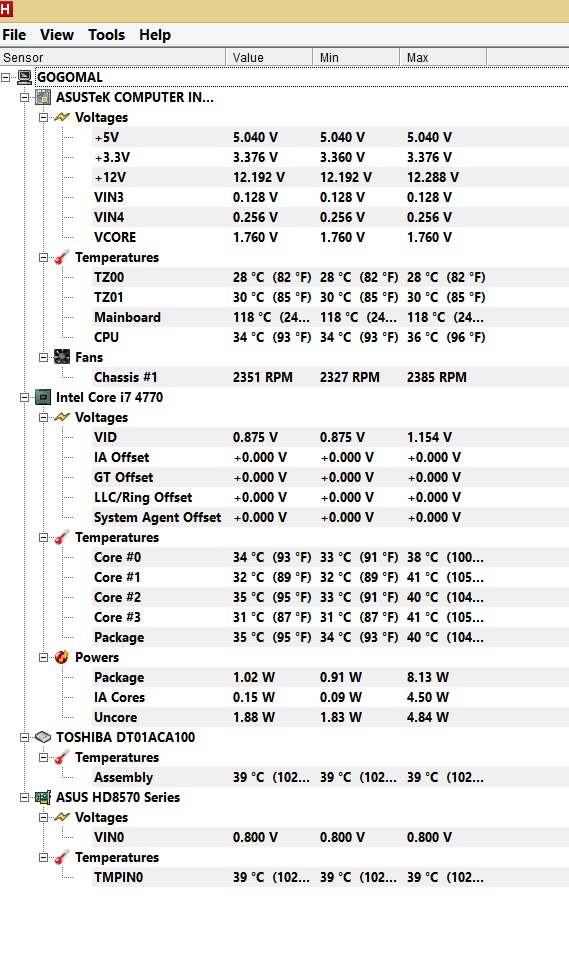This screenshot has height=971, width=569.
Task: Collapse the ASUS HD8570 Series node
Action: click(x=25, y=798)
